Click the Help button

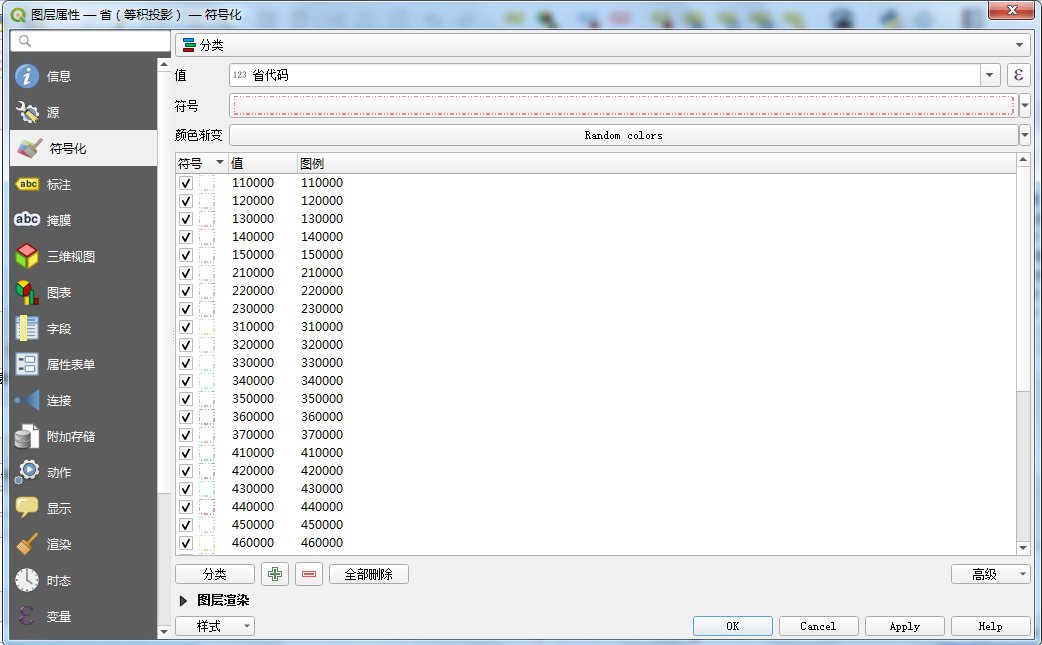click(990, 626)
